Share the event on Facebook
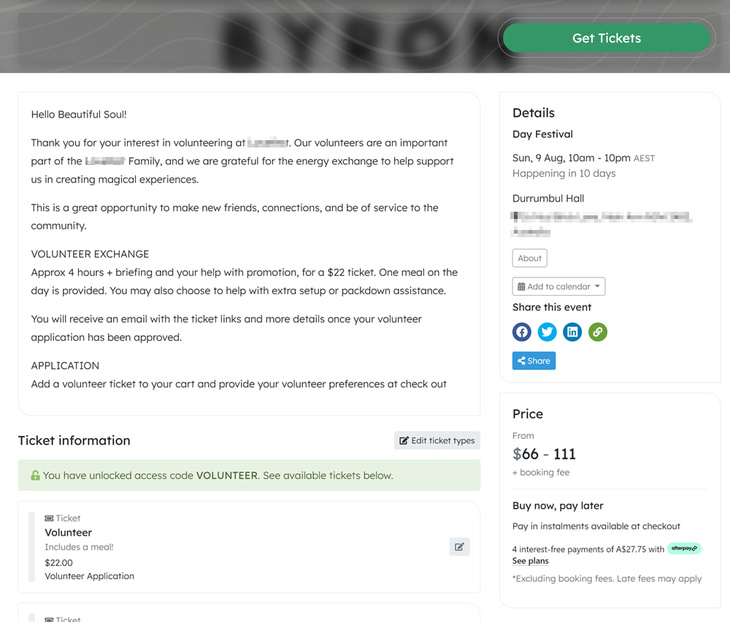 click(x=522, y=332)
